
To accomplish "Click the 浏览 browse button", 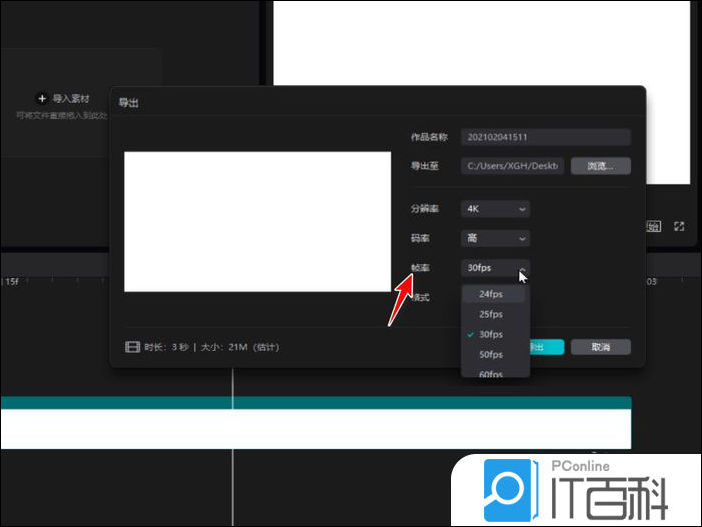I will pyautogui.click(x=601, y=166).
